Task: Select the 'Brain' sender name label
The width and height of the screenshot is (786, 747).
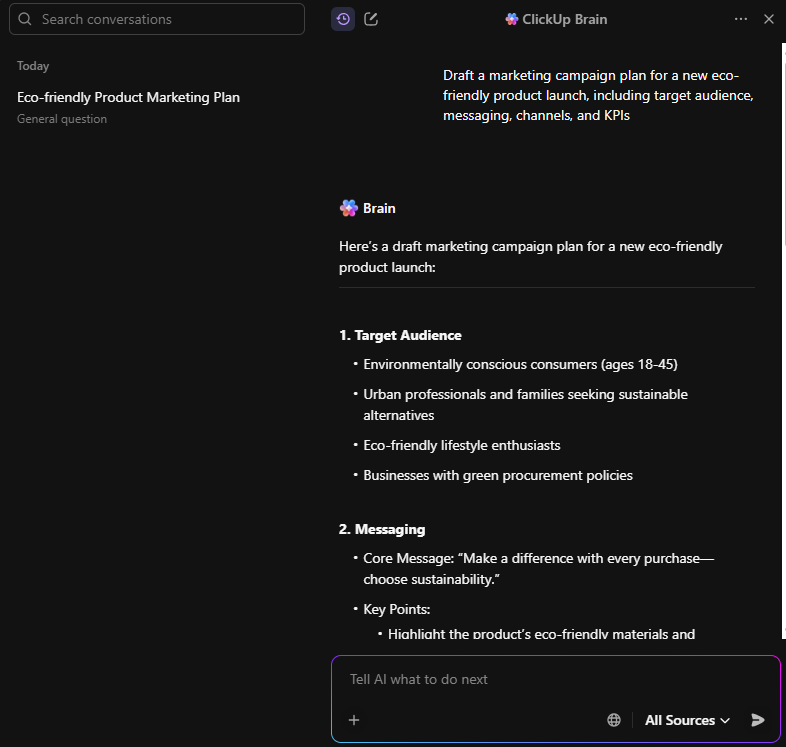Action: click(x=379, y=208)
